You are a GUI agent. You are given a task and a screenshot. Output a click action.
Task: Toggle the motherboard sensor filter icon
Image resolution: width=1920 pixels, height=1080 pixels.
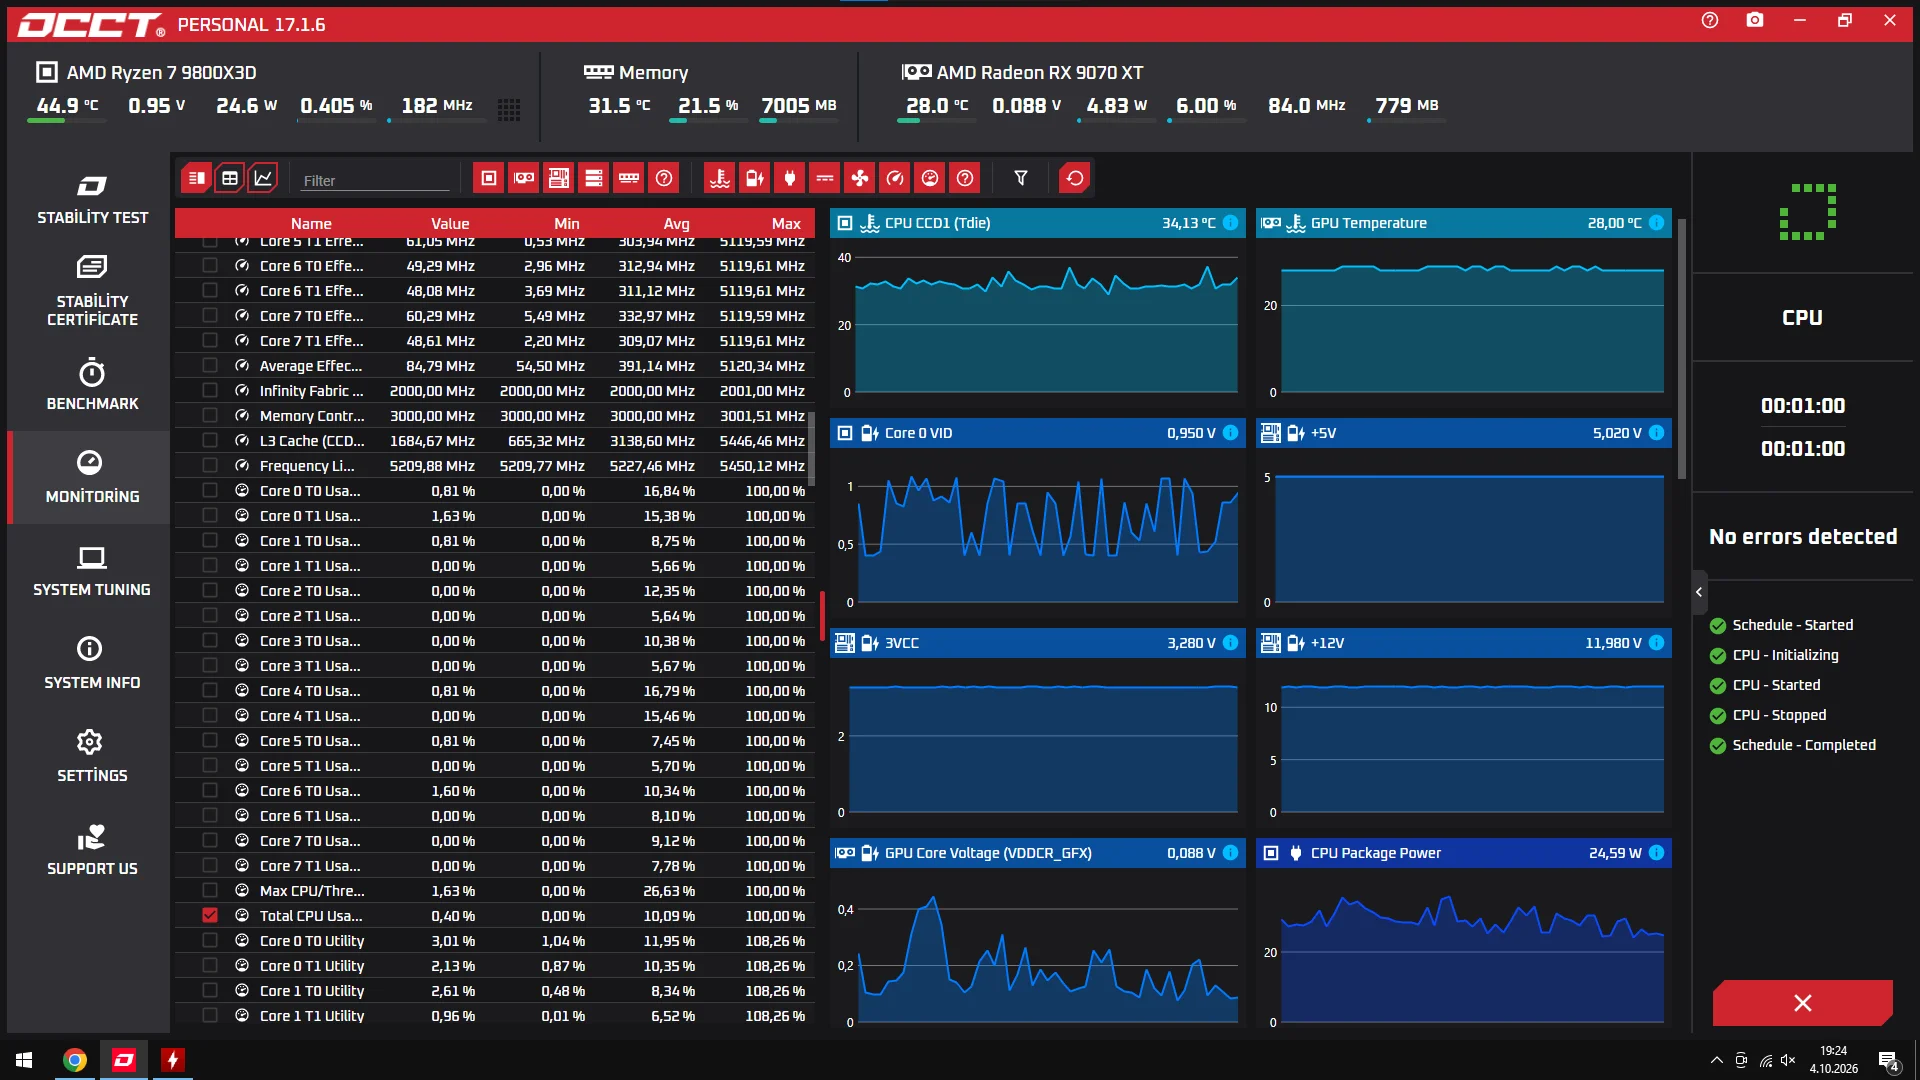pyautogui.click(x=559, y=179)
